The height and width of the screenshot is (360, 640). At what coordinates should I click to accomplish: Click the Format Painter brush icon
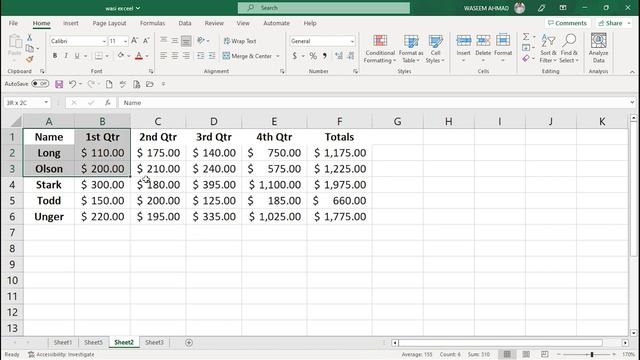(x=29, y=60)
